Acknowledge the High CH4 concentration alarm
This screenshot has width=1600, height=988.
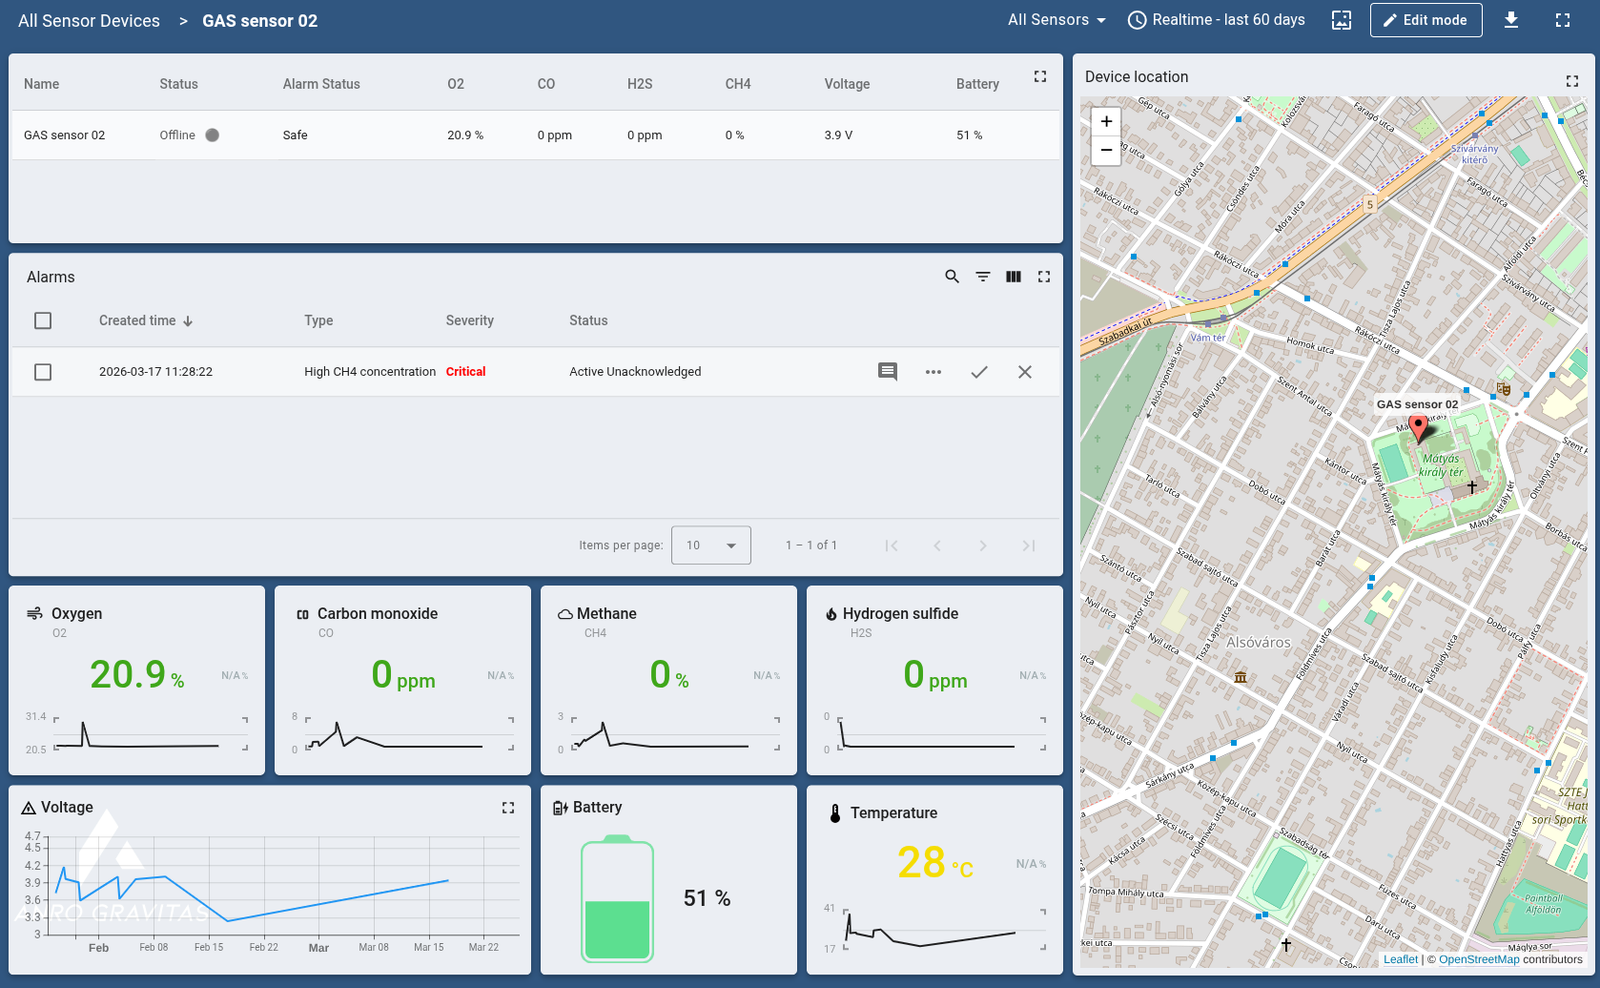point(979,372)
